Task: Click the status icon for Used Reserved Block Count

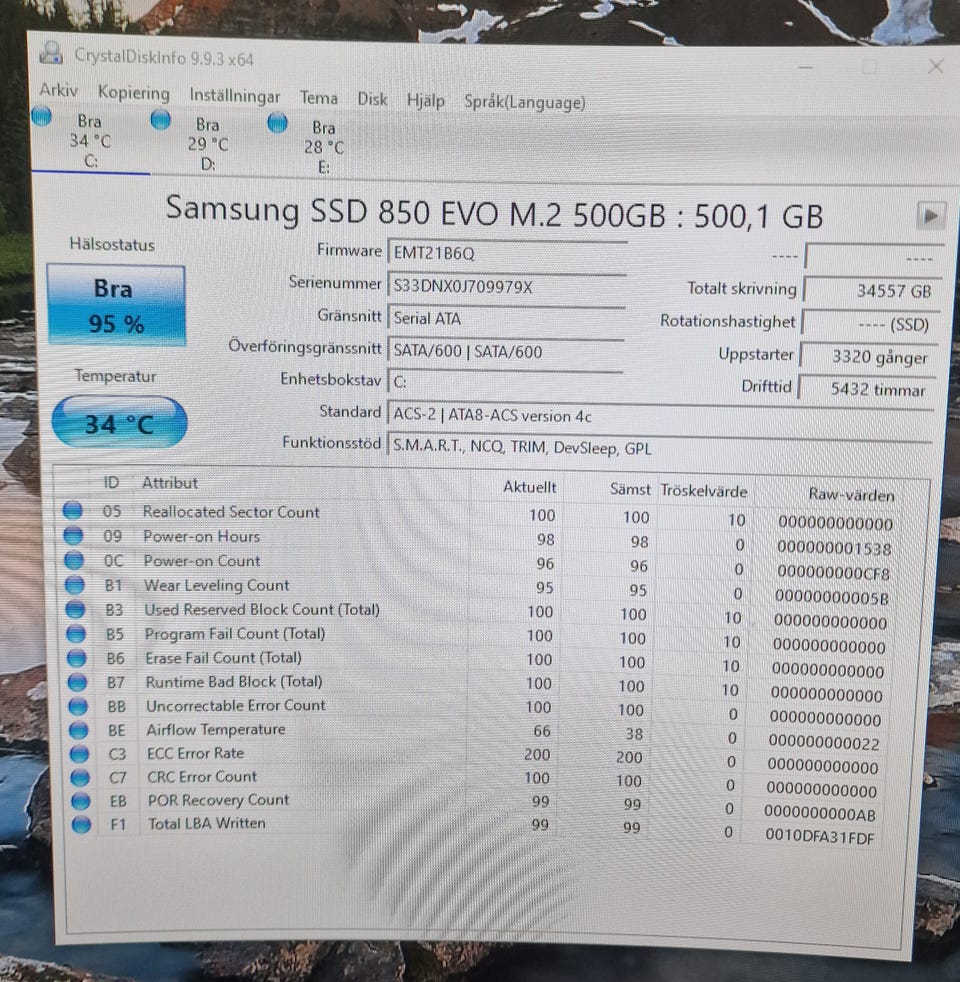Action: click(75, 609)
